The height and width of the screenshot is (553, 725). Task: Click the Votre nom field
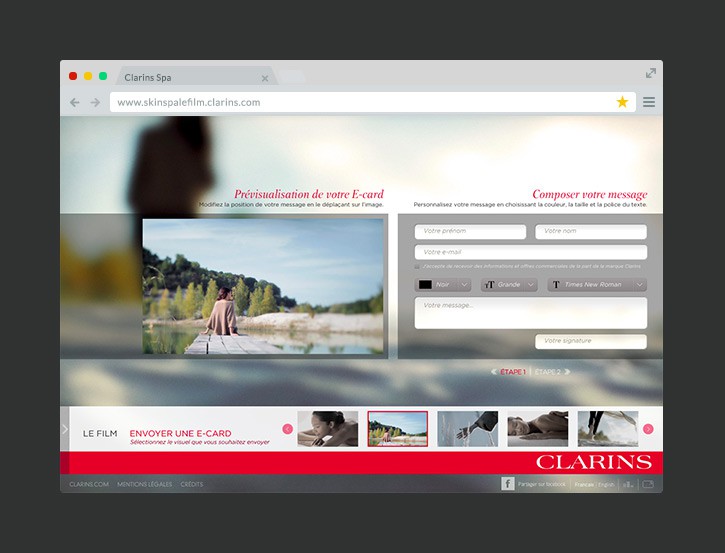click(x=591, y=232)
